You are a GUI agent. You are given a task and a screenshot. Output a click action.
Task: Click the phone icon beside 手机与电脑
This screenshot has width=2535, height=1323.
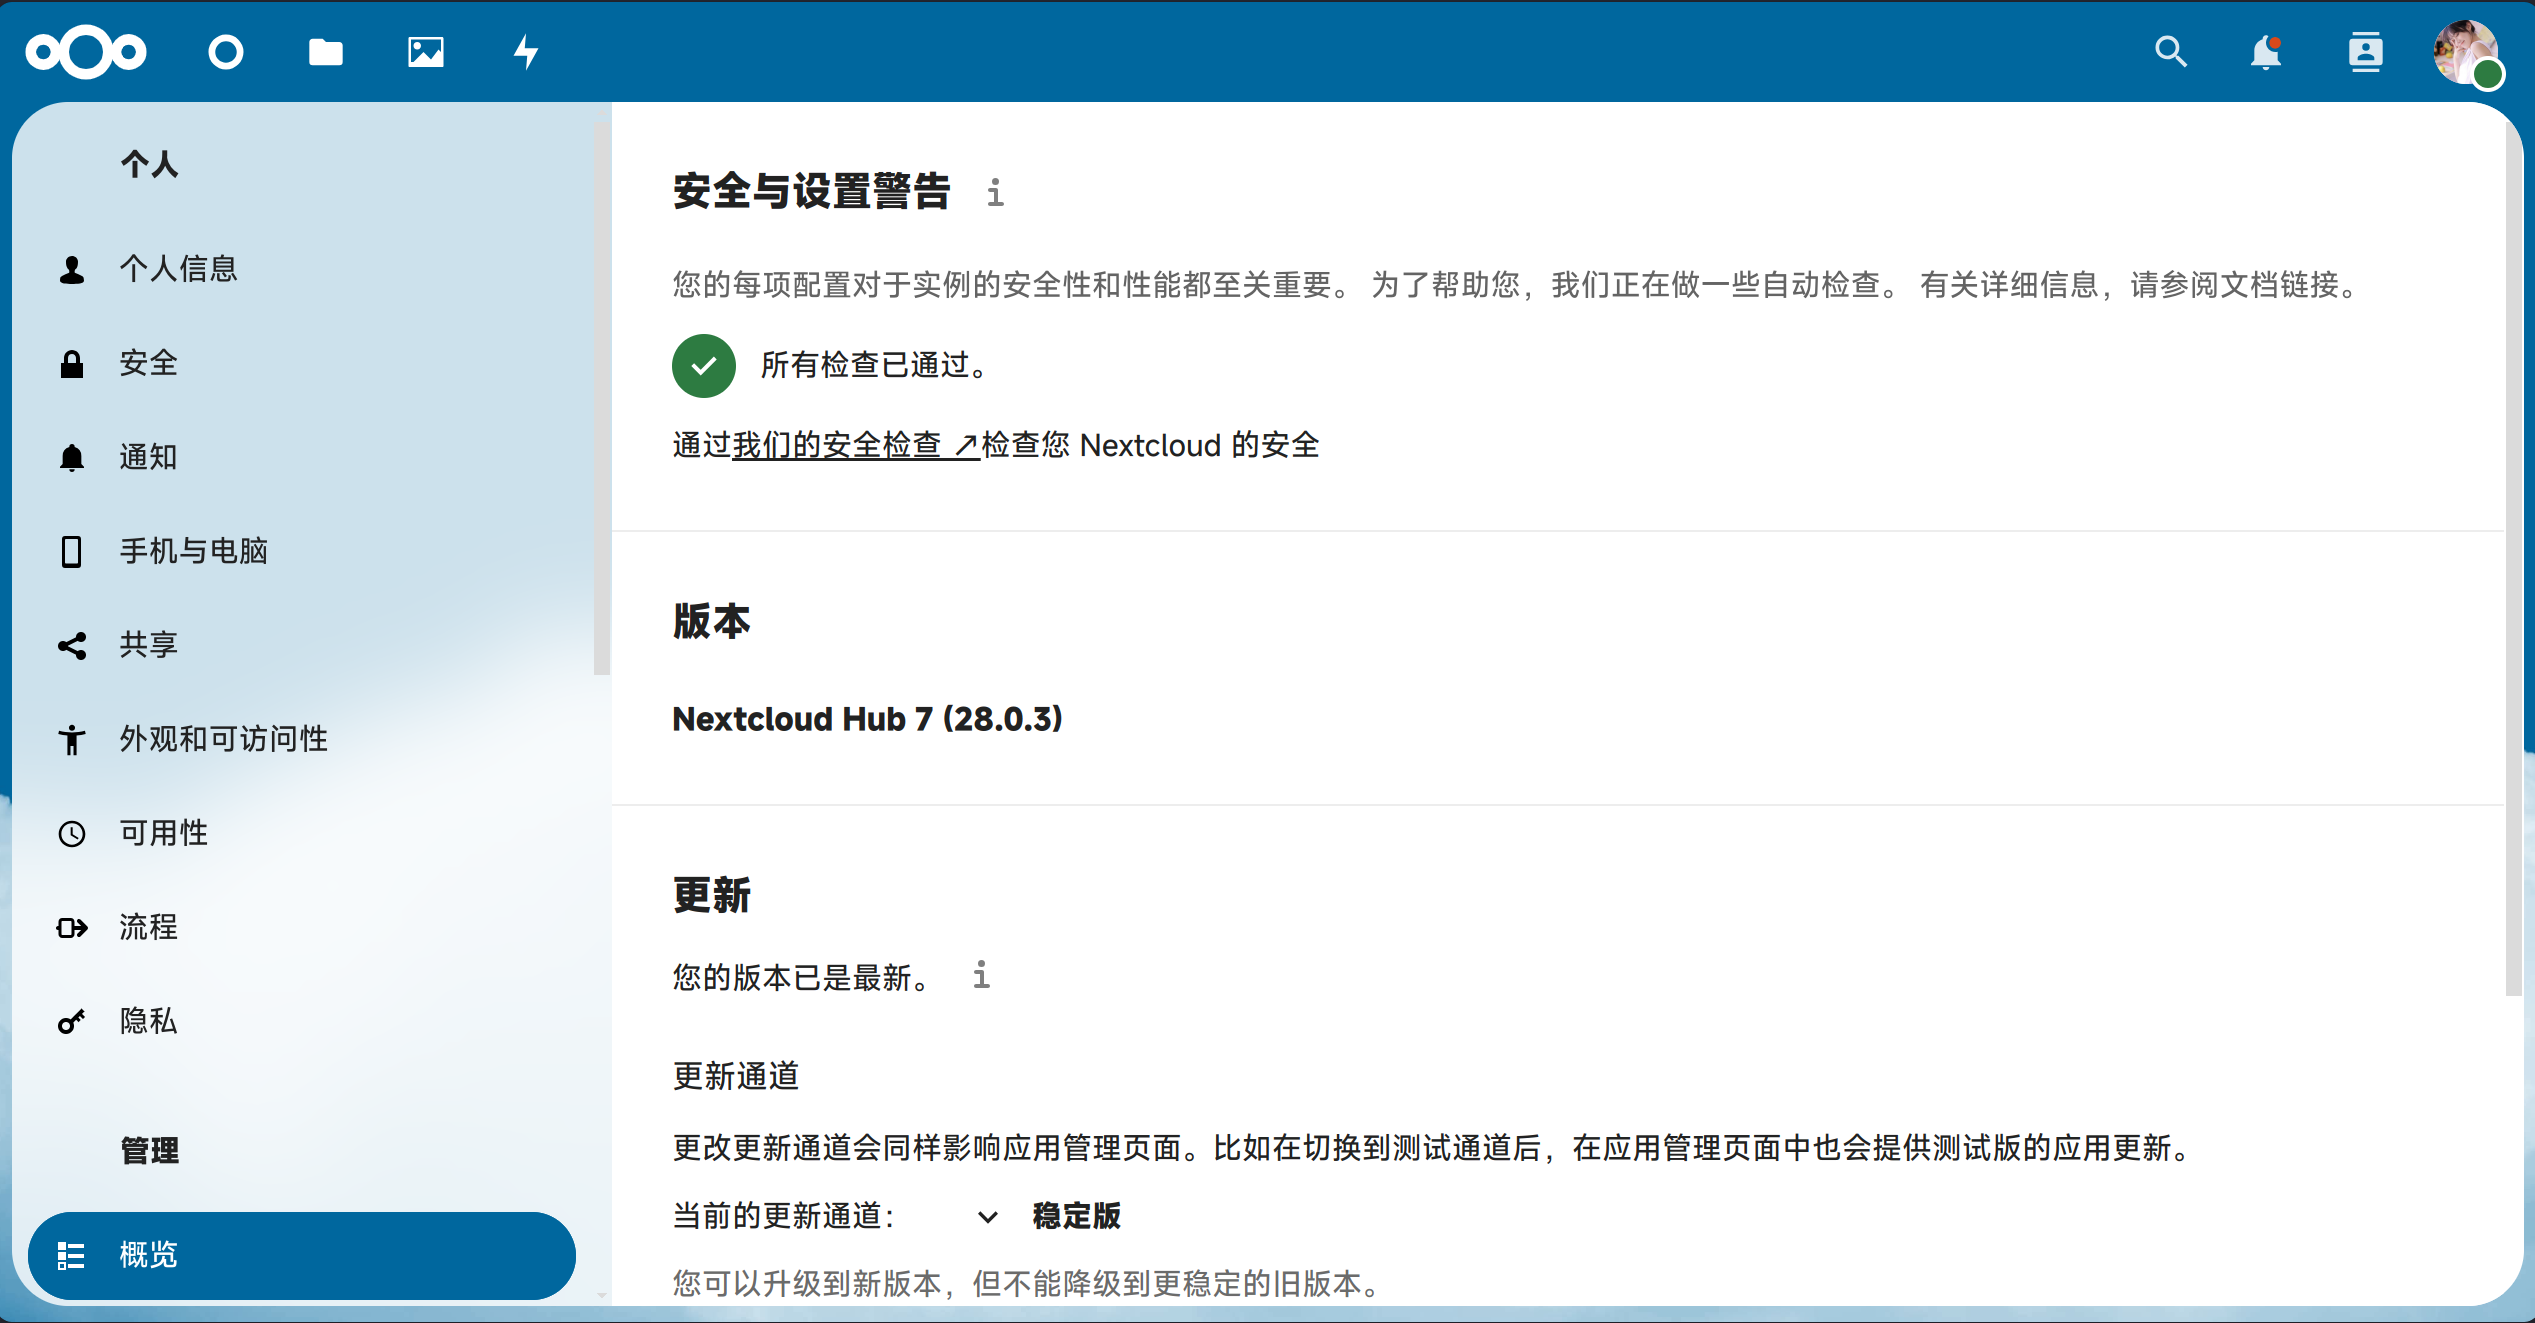click(x=72, y=552)
